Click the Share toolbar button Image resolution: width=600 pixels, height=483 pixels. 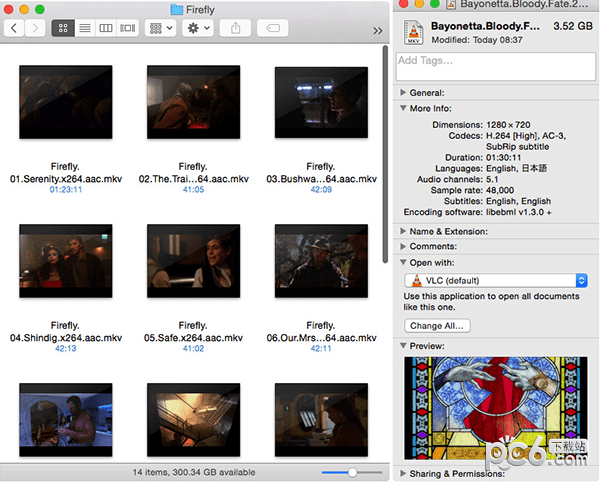tap(235, 28)
